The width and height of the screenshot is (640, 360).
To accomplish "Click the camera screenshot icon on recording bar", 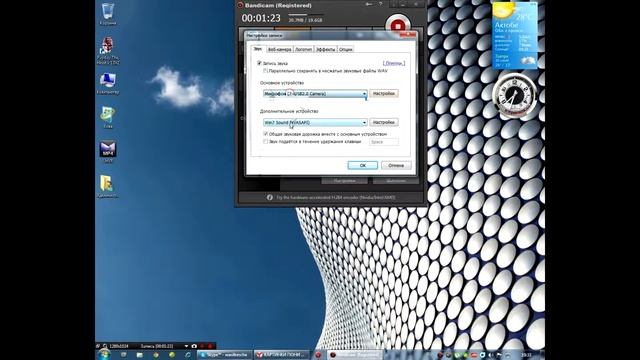I will (194, 346).
